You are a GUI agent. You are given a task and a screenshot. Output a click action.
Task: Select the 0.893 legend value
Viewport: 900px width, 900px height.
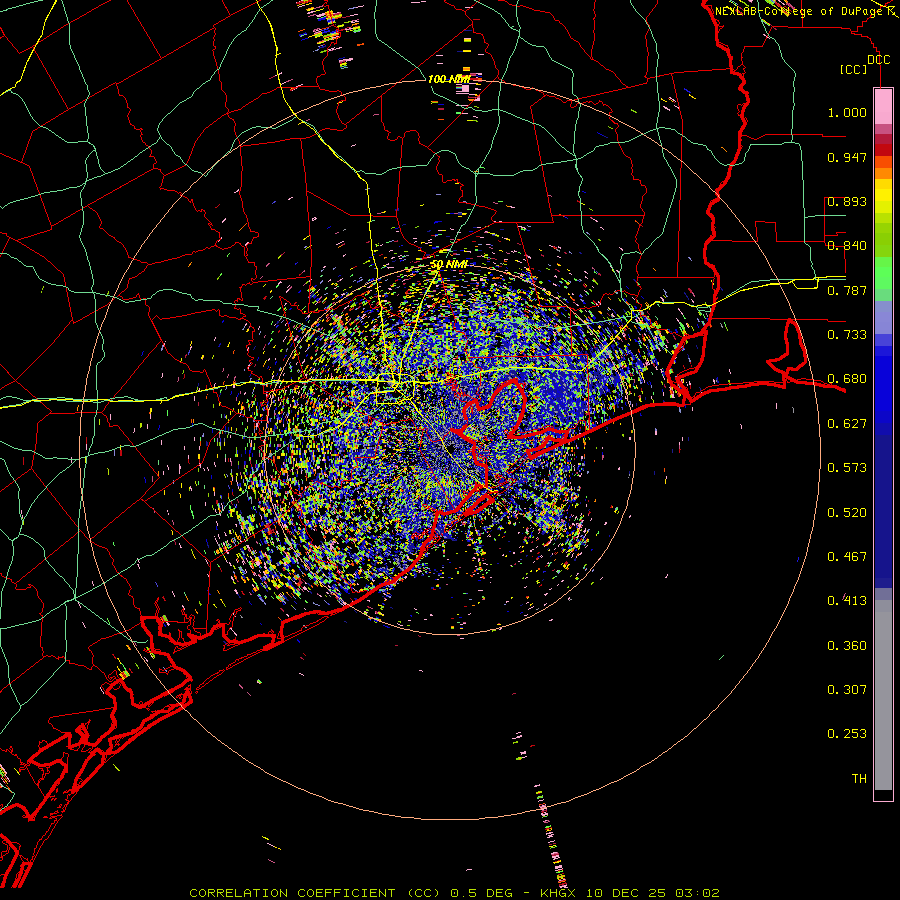[x=847, y=201]
